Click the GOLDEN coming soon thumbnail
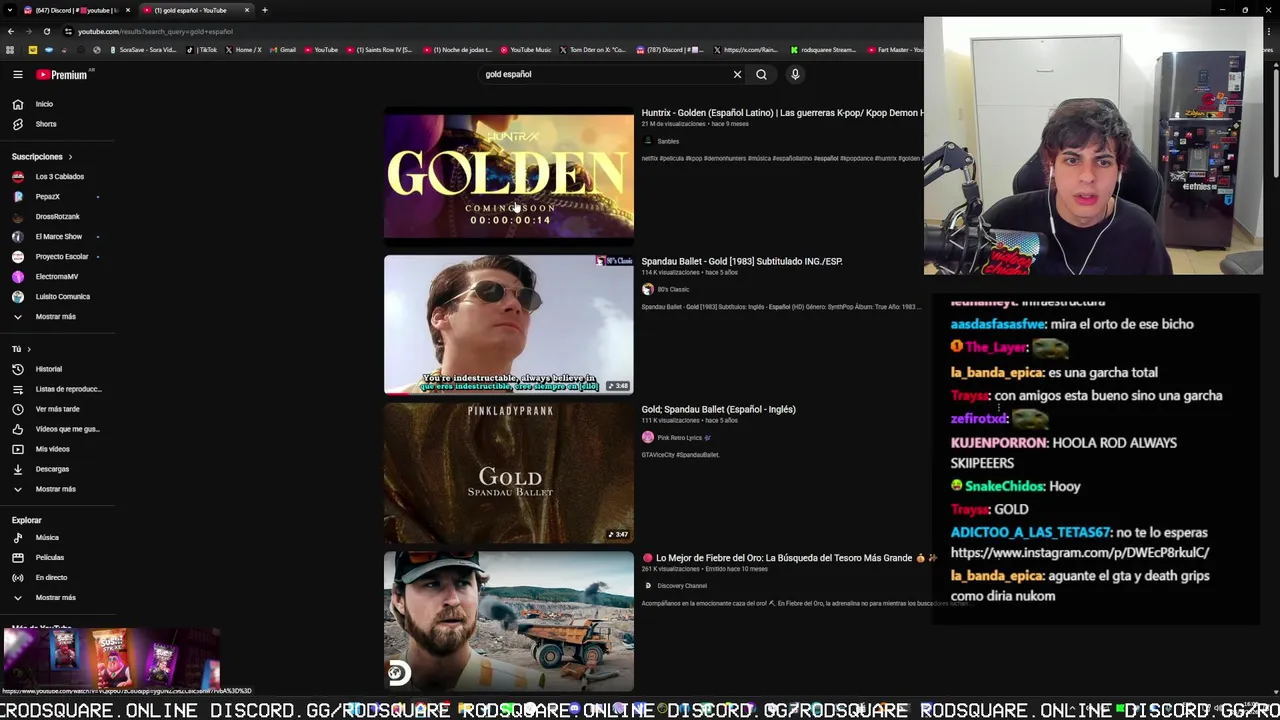This screenshot has height=720, width=1280. coord(509,177)
